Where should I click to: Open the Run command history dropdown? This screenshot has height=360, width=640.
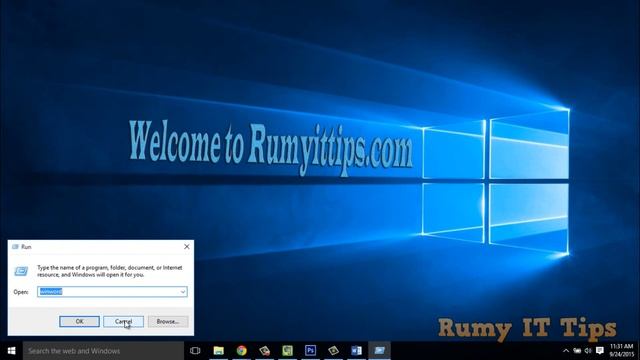click(183, 291)
